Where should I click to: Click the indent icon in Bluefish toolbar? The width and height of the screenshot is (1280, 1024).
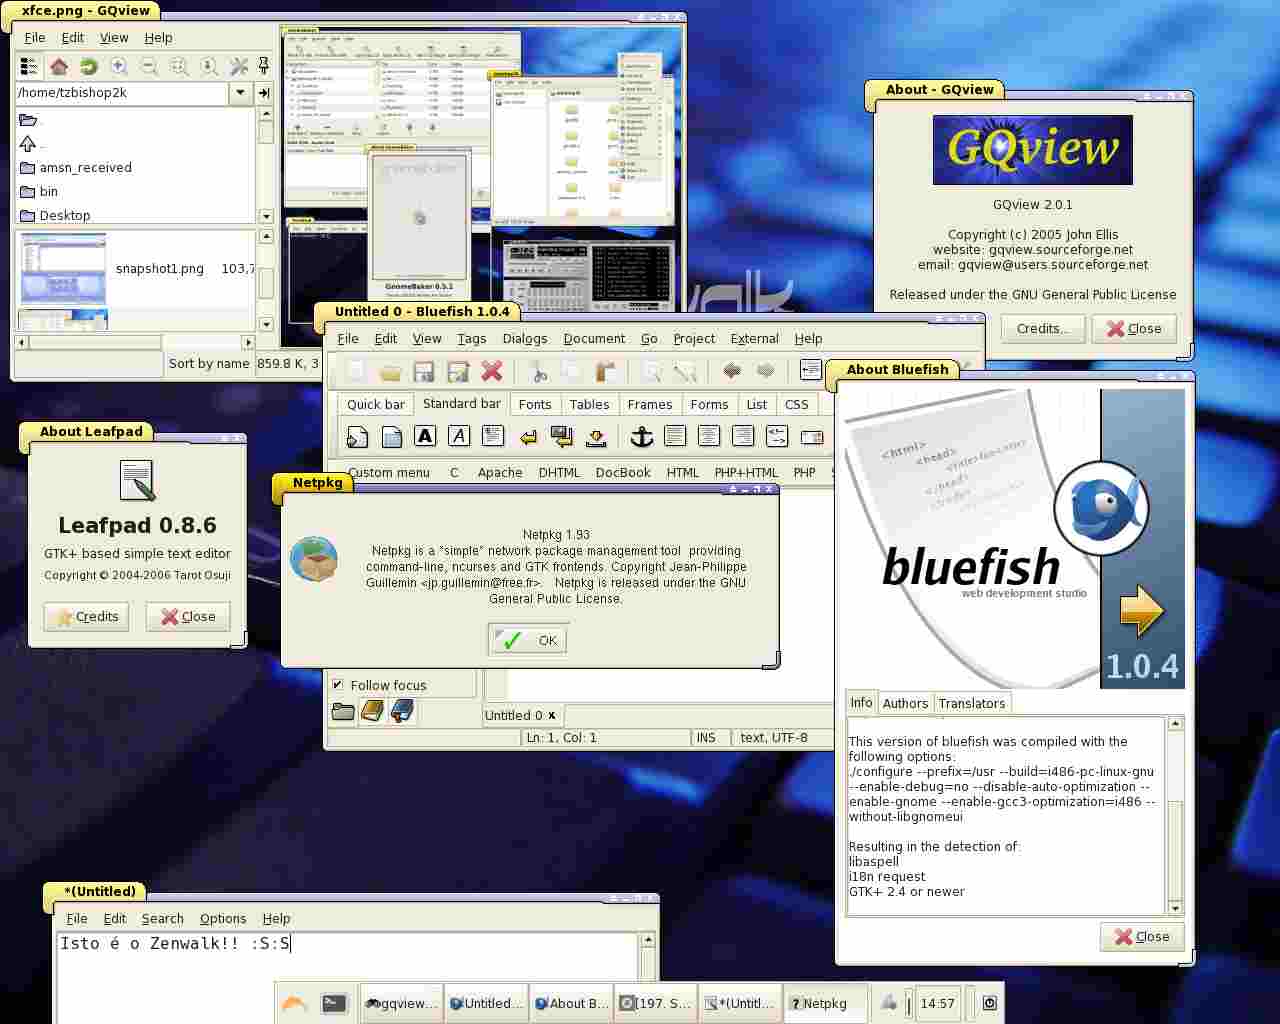tap(811, 371)
